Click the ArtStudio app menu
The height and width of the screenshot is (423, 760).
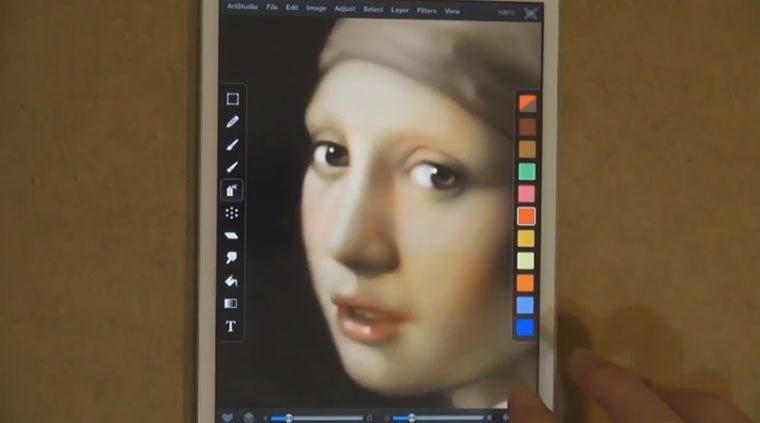[x=241, y=8]
